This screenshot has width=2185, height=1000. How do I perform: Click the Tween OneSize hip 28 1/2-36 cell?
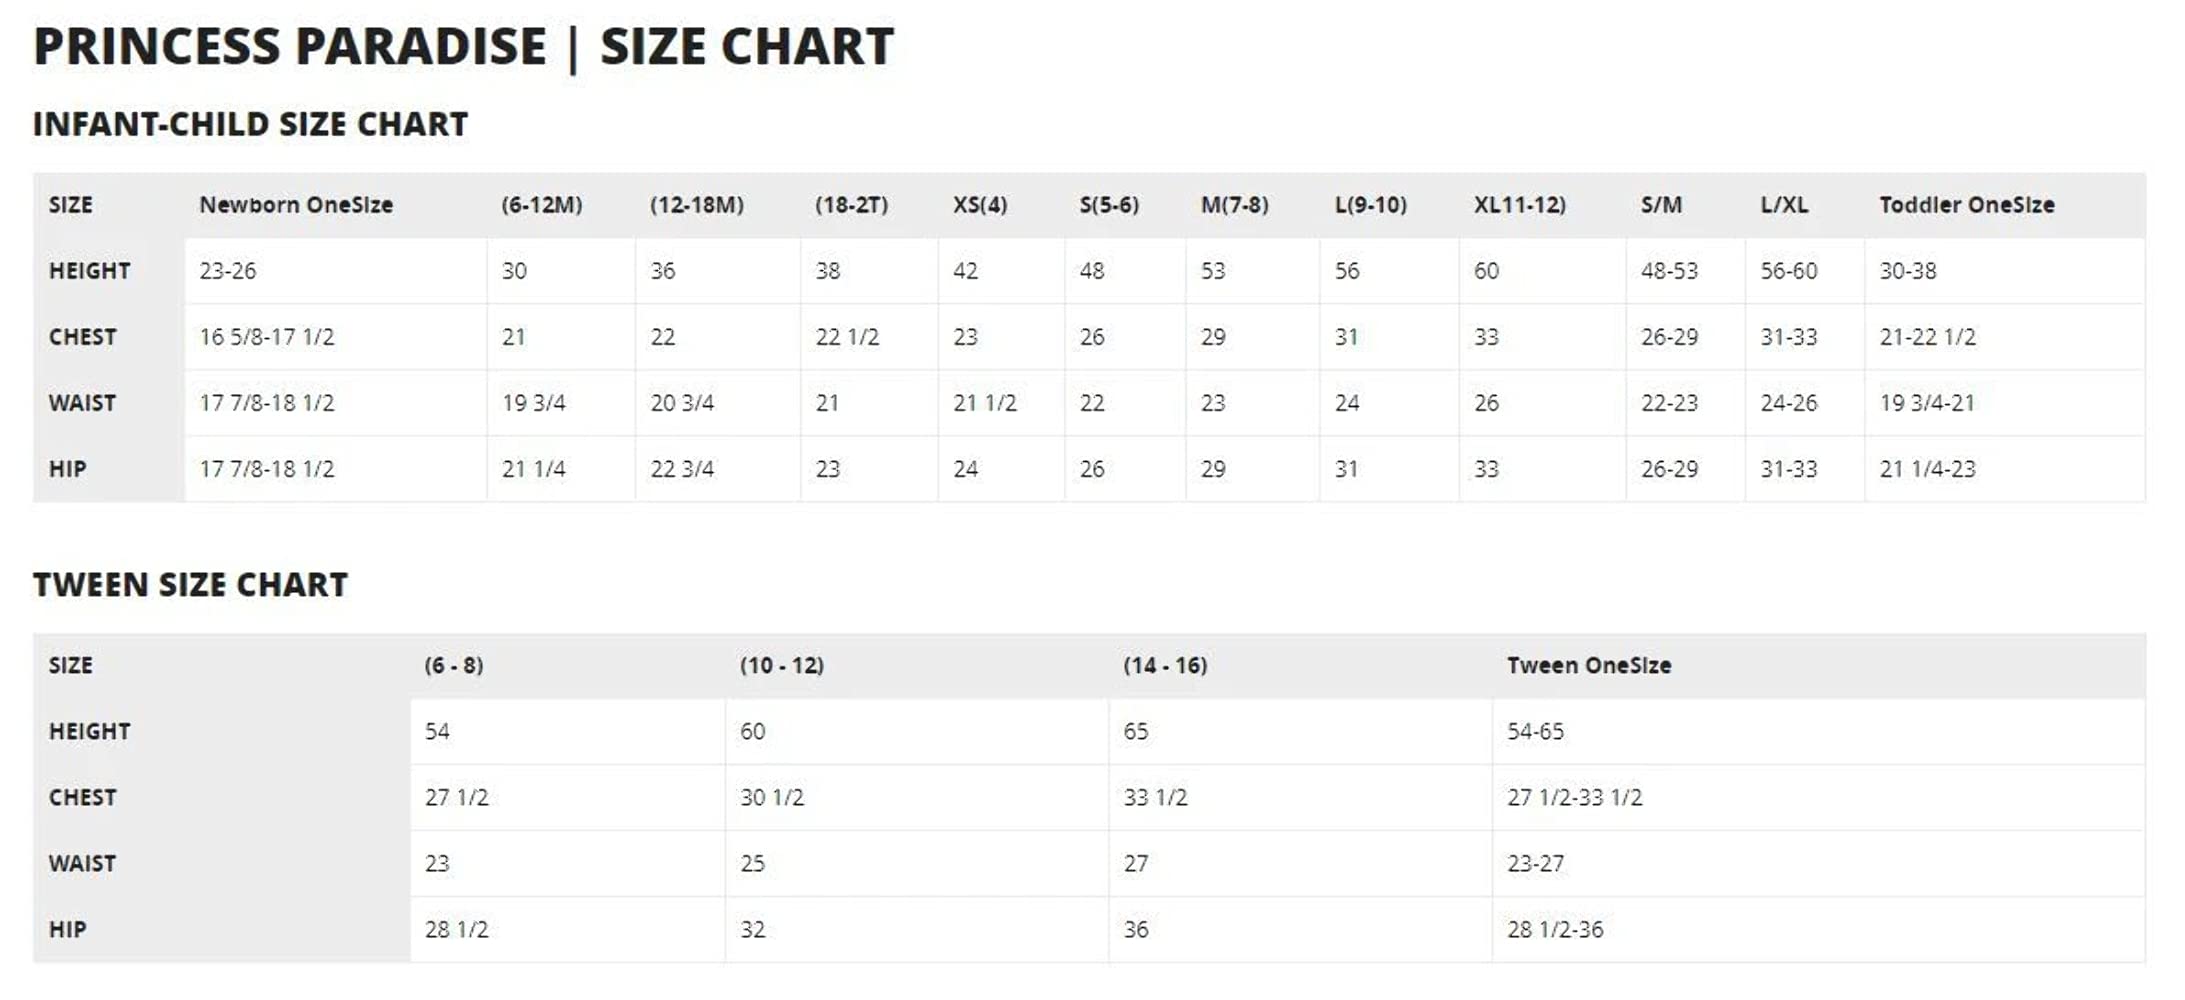point(1554,930)
